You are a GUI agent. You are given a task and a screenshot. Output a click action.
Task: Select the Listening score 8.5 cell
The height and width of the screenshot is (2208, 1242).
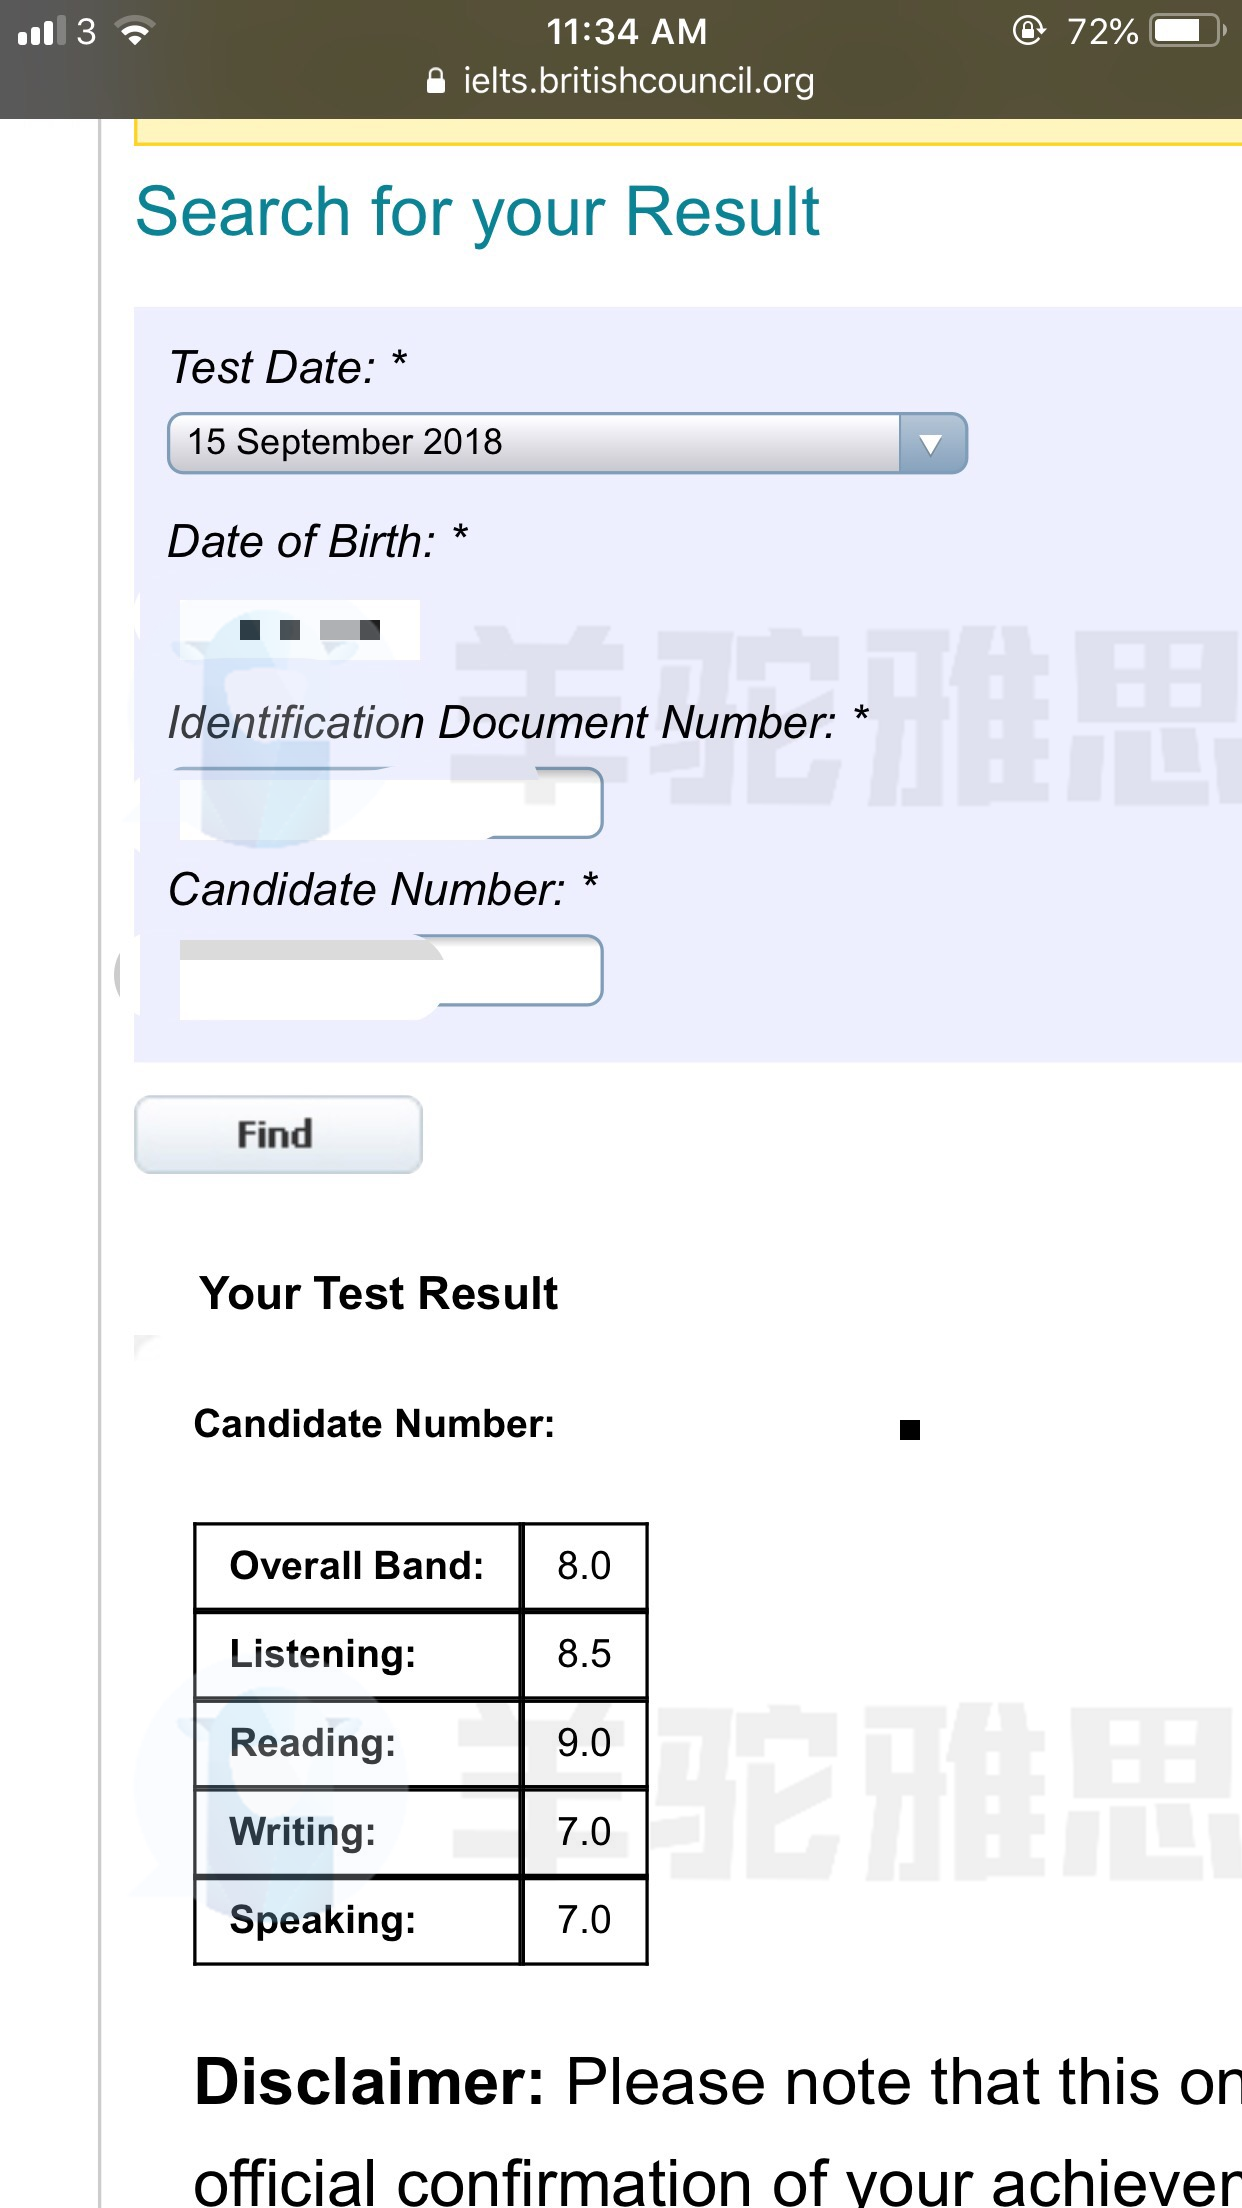pyautogui.click(x=584, y=1654)
